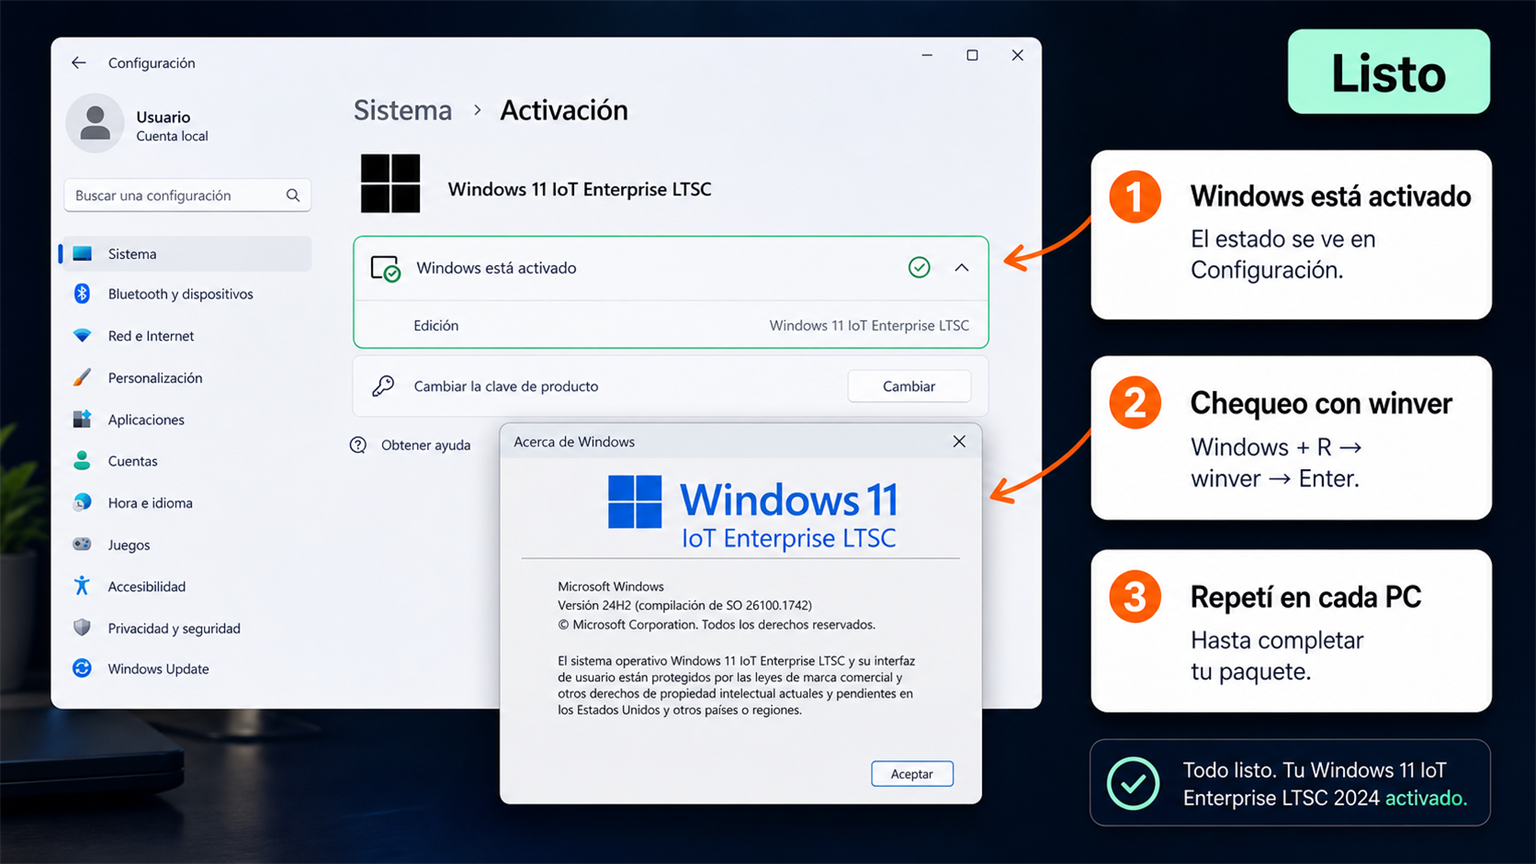Click the Red e Internet wifi icon
1536x864 pixels.
pos(82,336)
